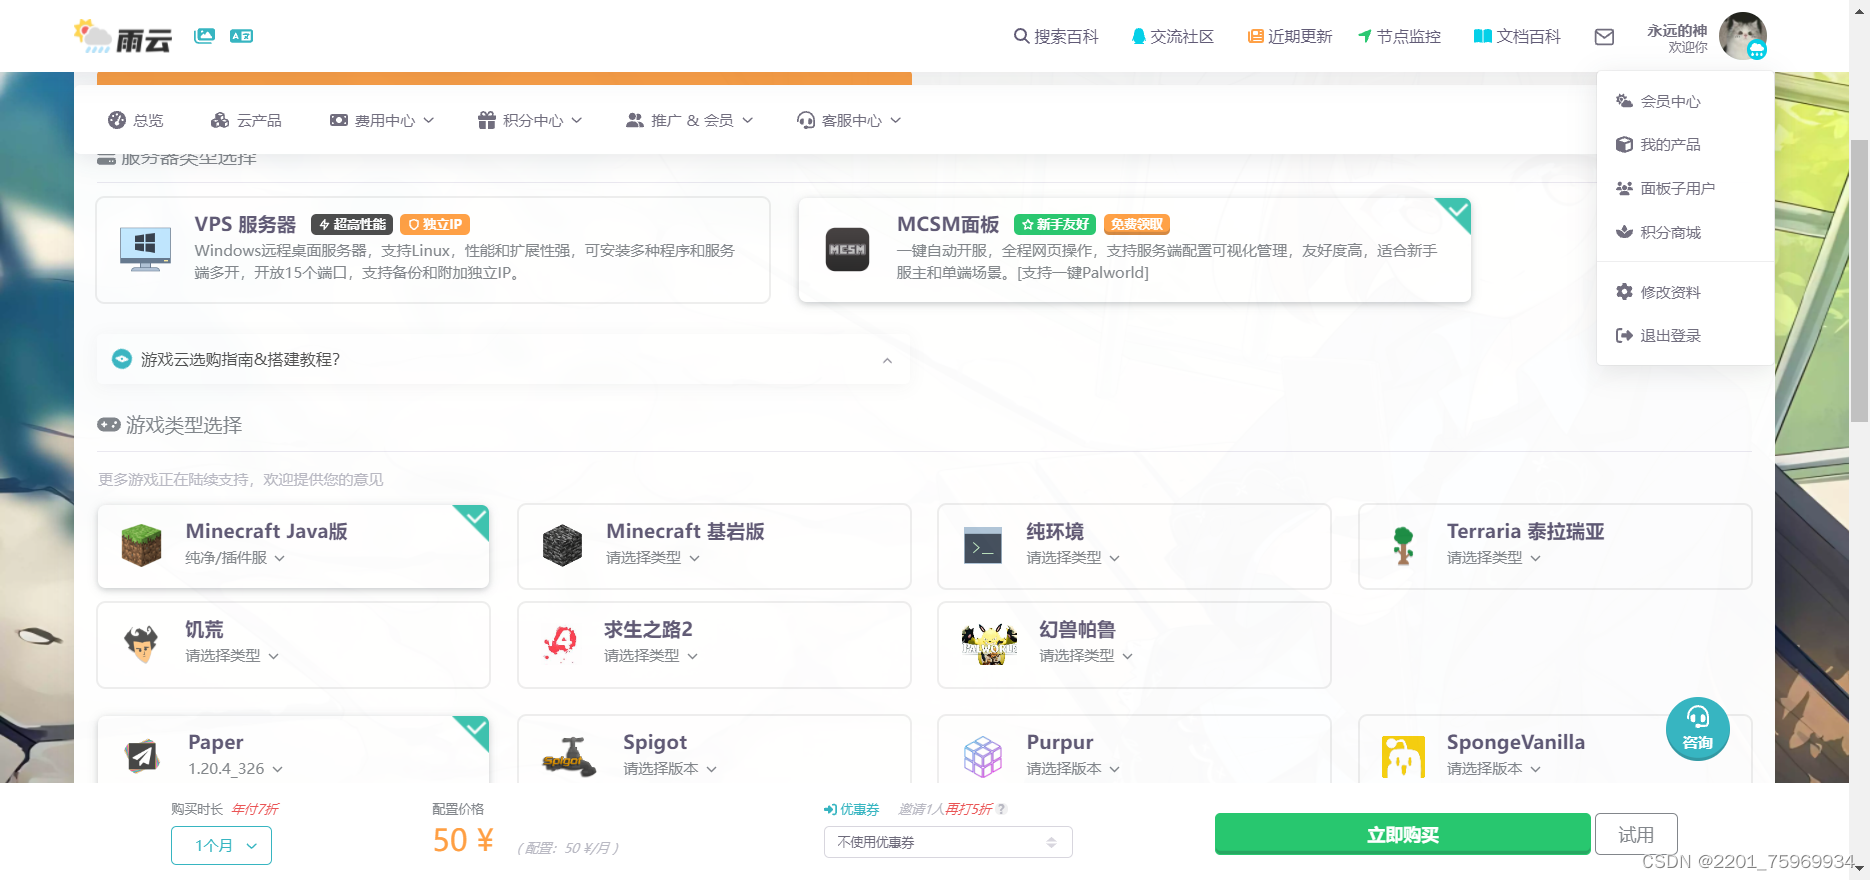1870x880 pixels.
Task: Click 退出登录 to log out
Action: pos(1685,335)
